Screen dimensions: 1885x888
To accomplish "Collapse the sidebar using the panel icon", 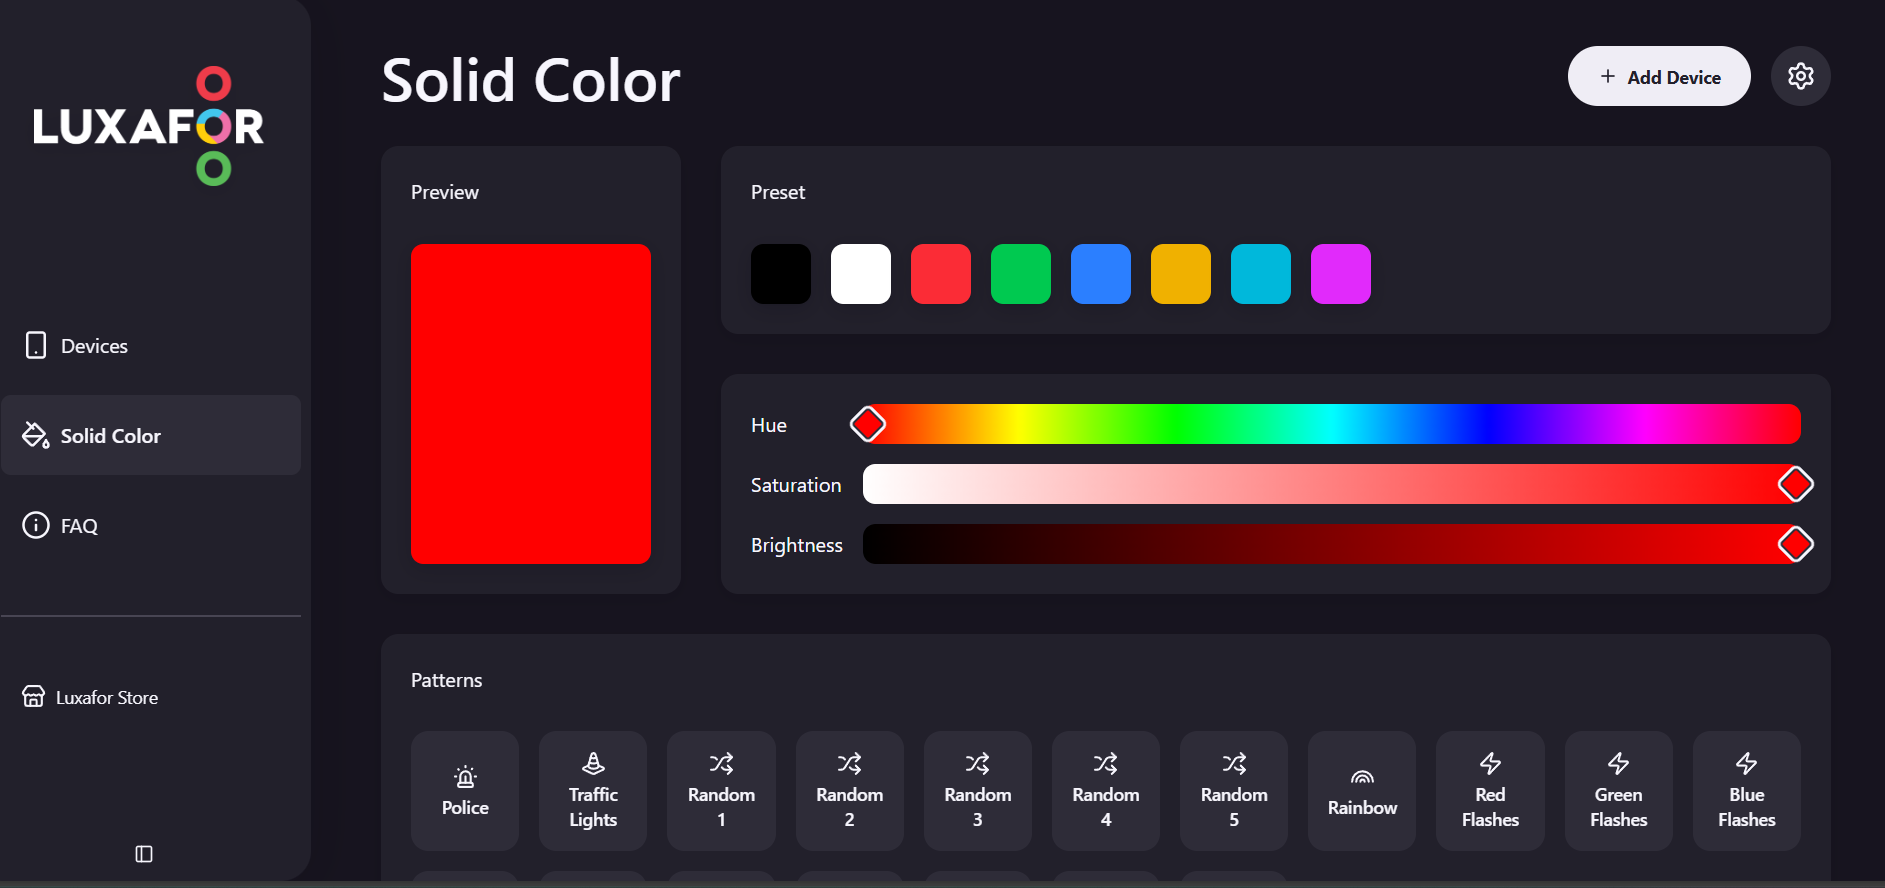I will (144, 853).
